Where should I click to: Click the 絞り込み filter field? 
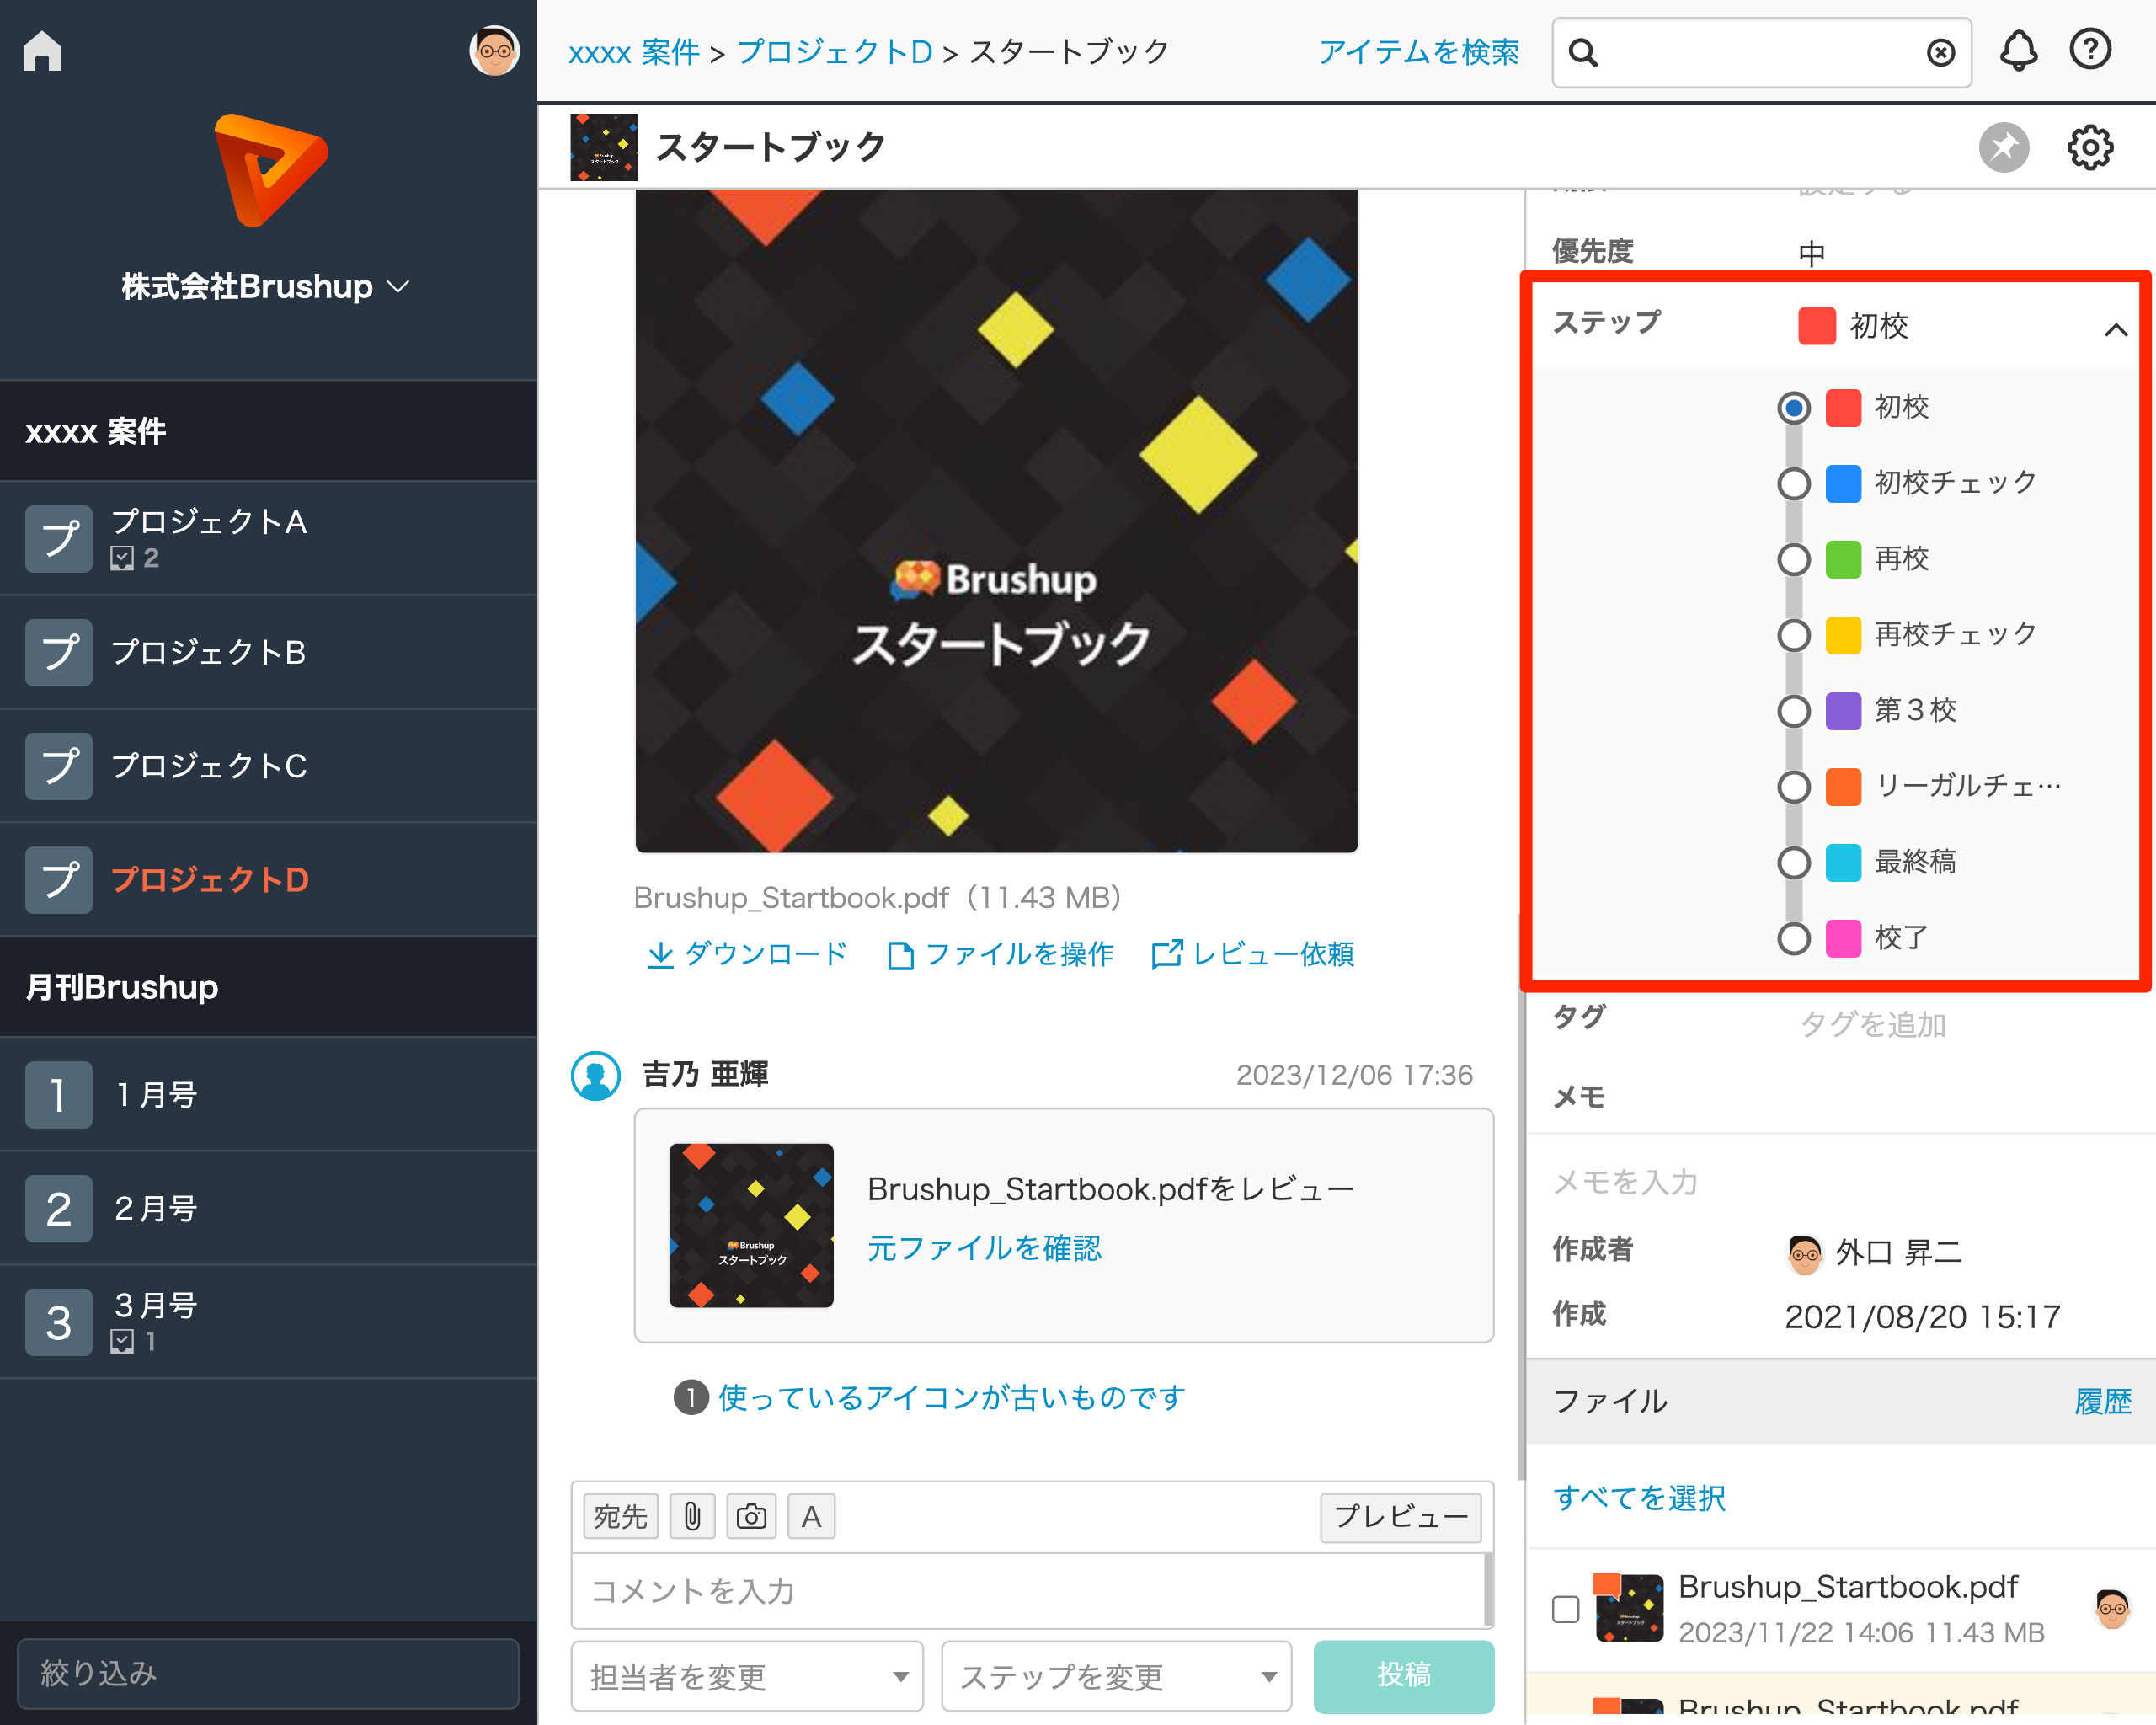tap(268, 1673)
